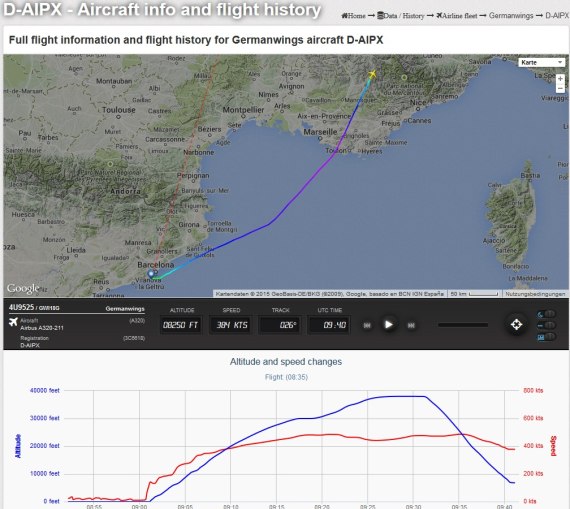Click the Marseille label on the map
The image size is (570, 509).
click(320, 132)
